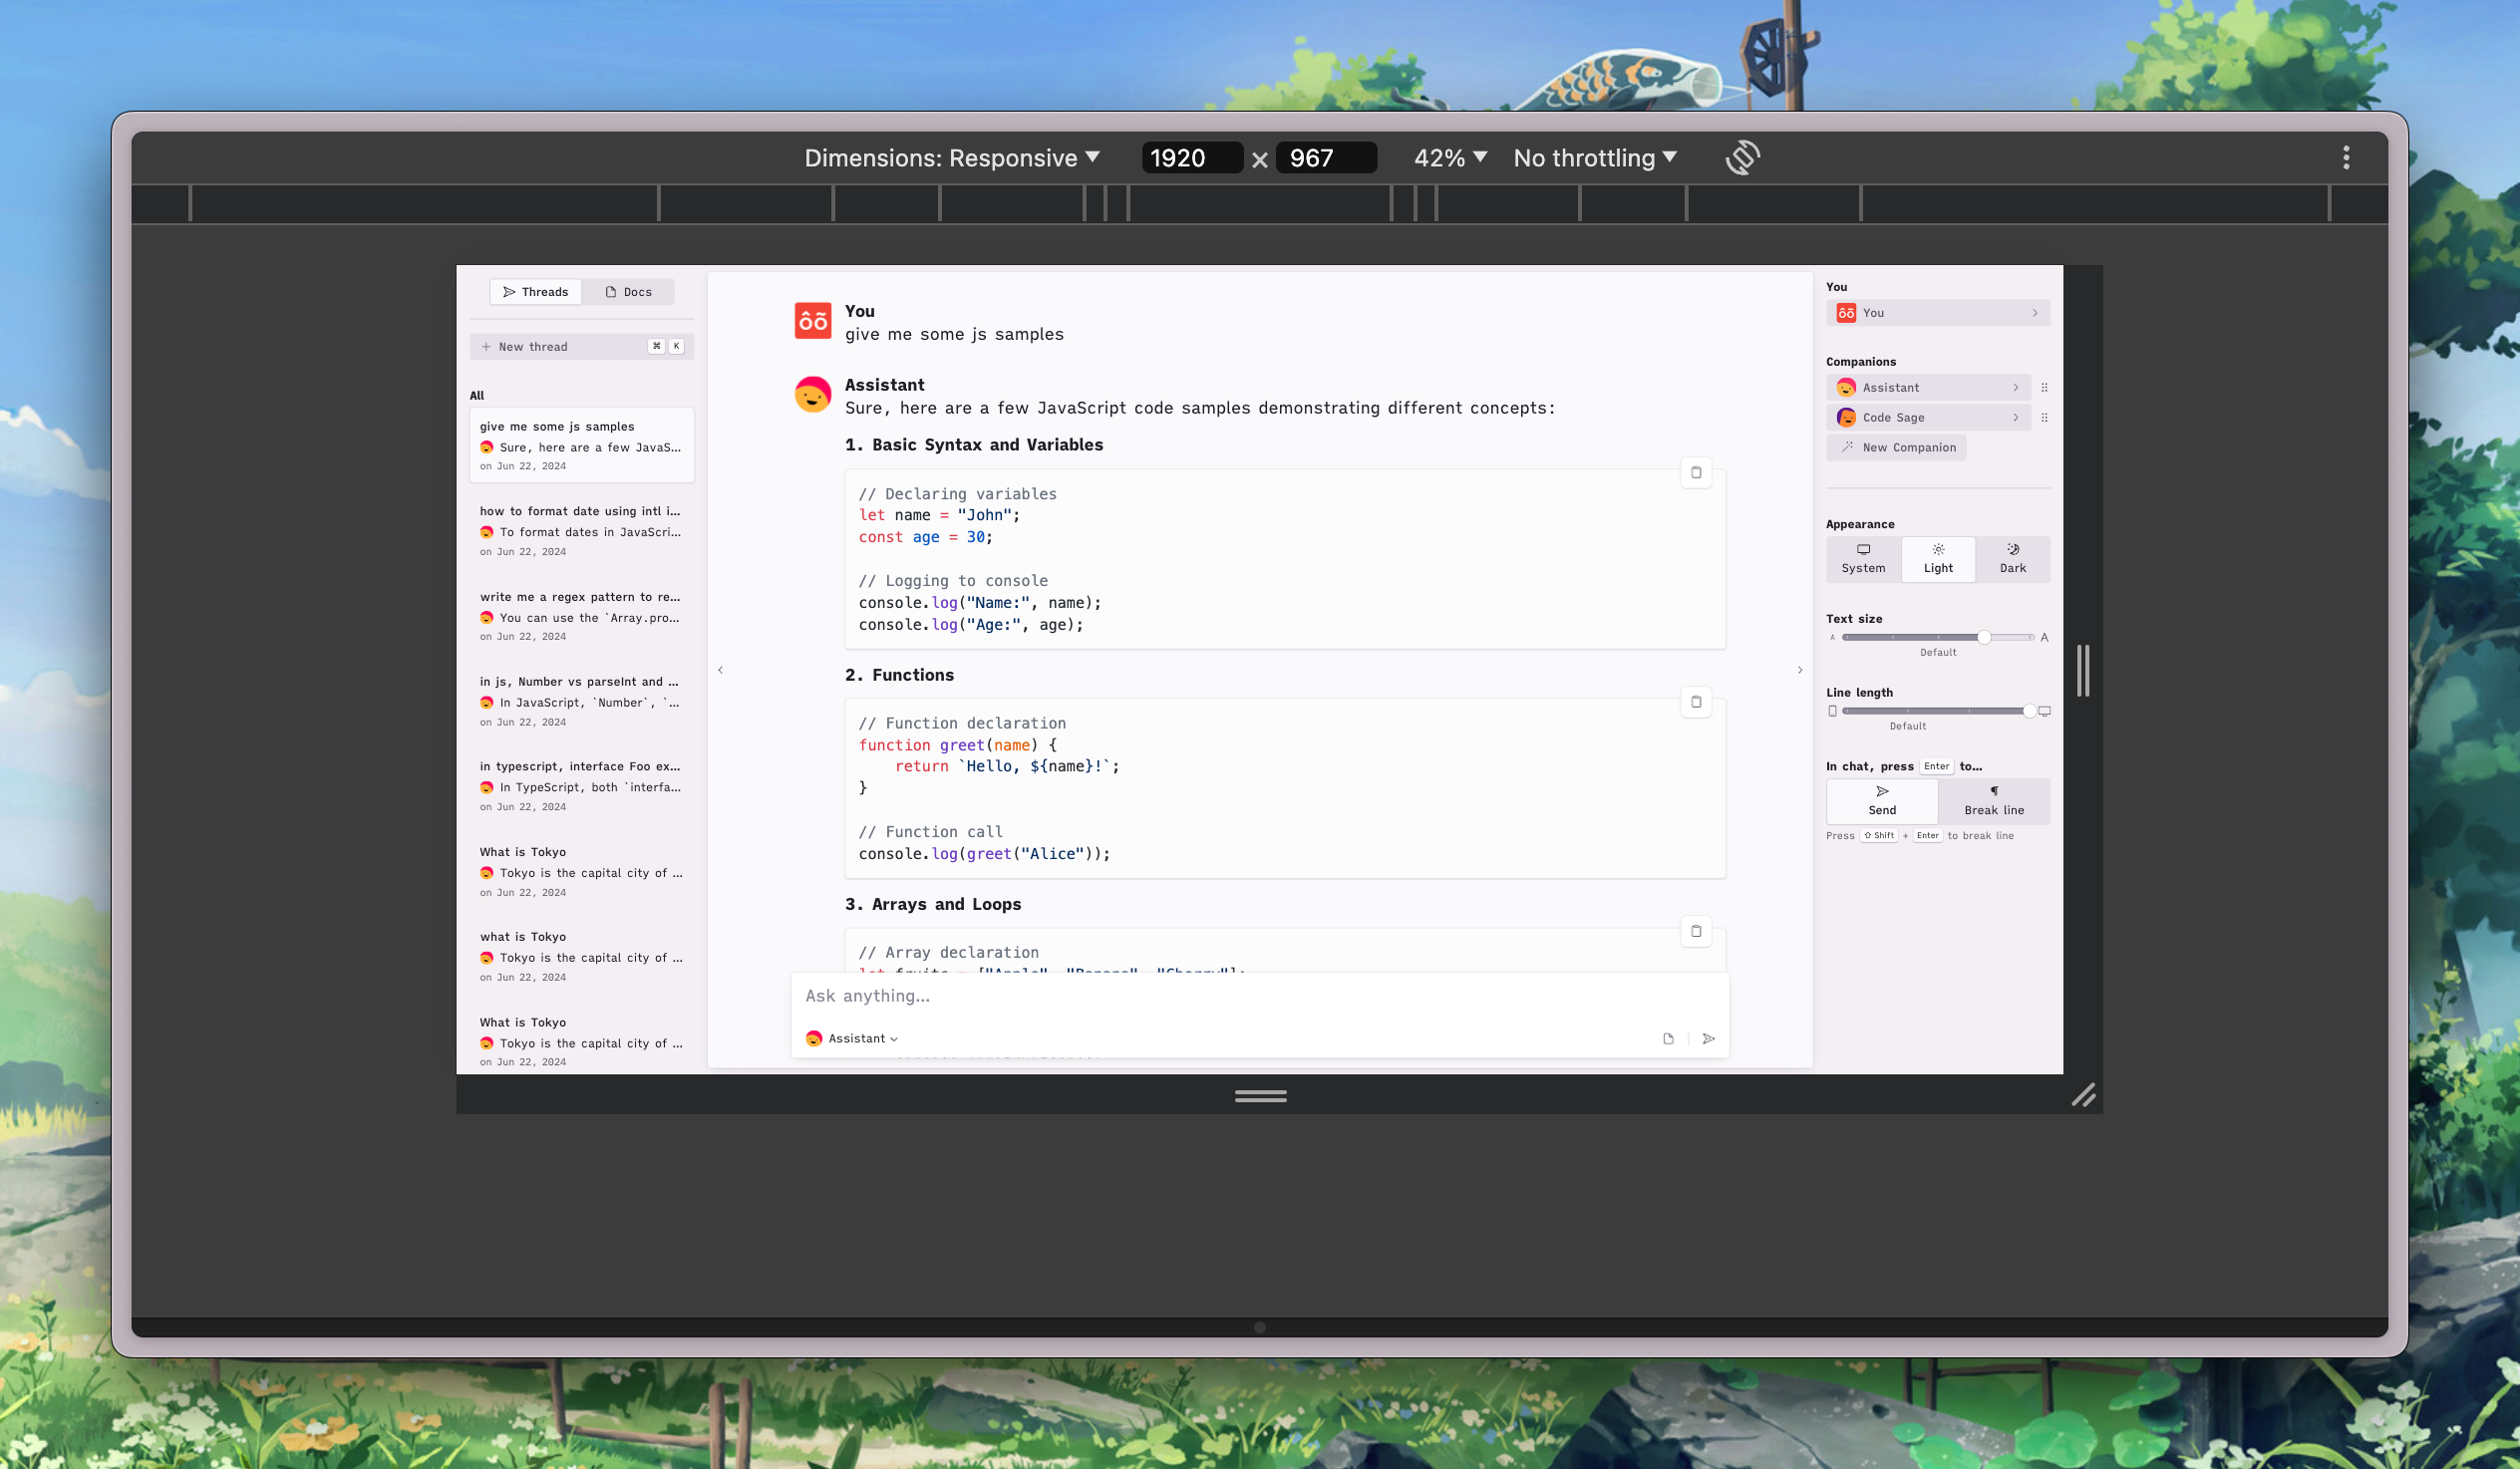Click the drag handle next to Code Sage
2520x1469 pixels.
2044,417
